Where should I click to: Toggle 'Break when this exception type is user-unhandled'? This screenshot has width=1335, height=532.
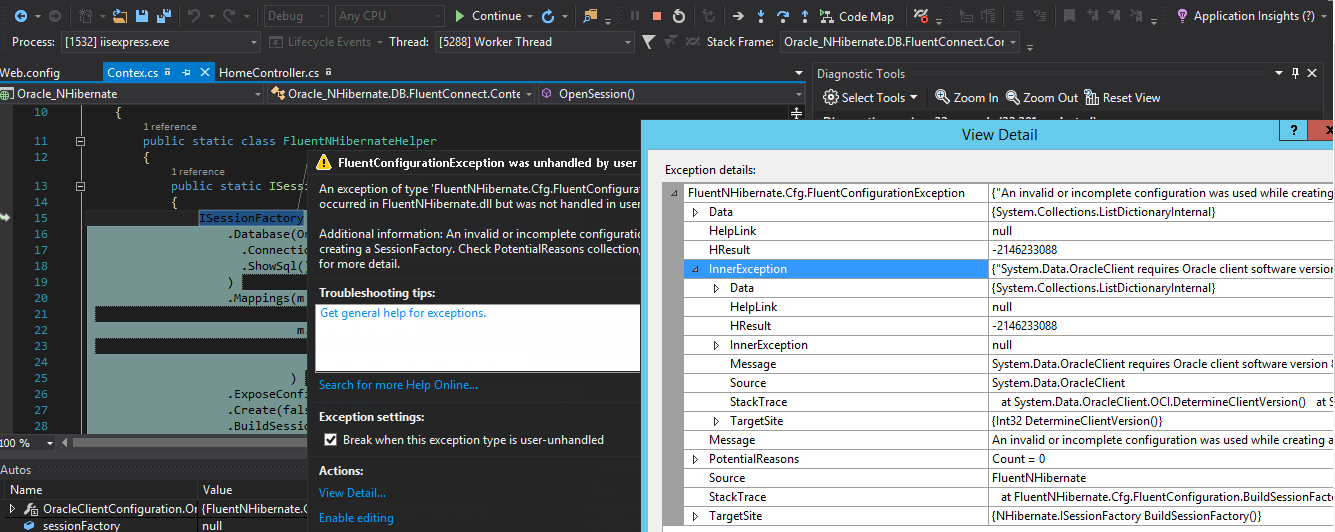pos(331,440)
